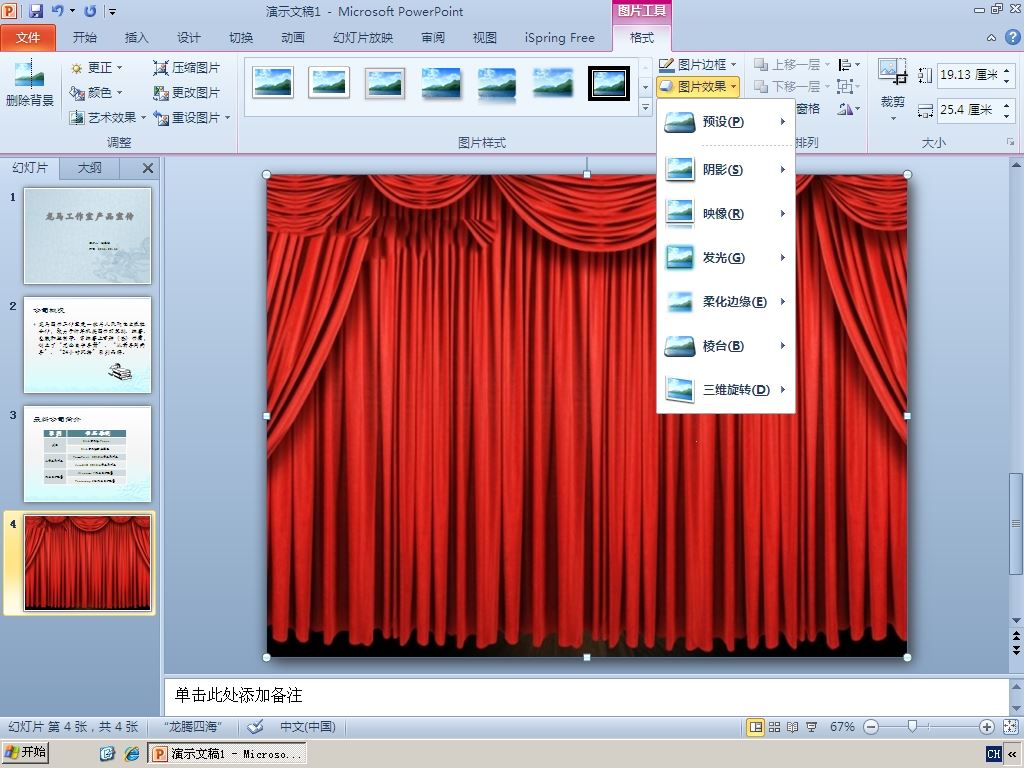Switch to the iSpring Free tab
The height and width of the screenshot is (768, 1024).
pos(560,38)
